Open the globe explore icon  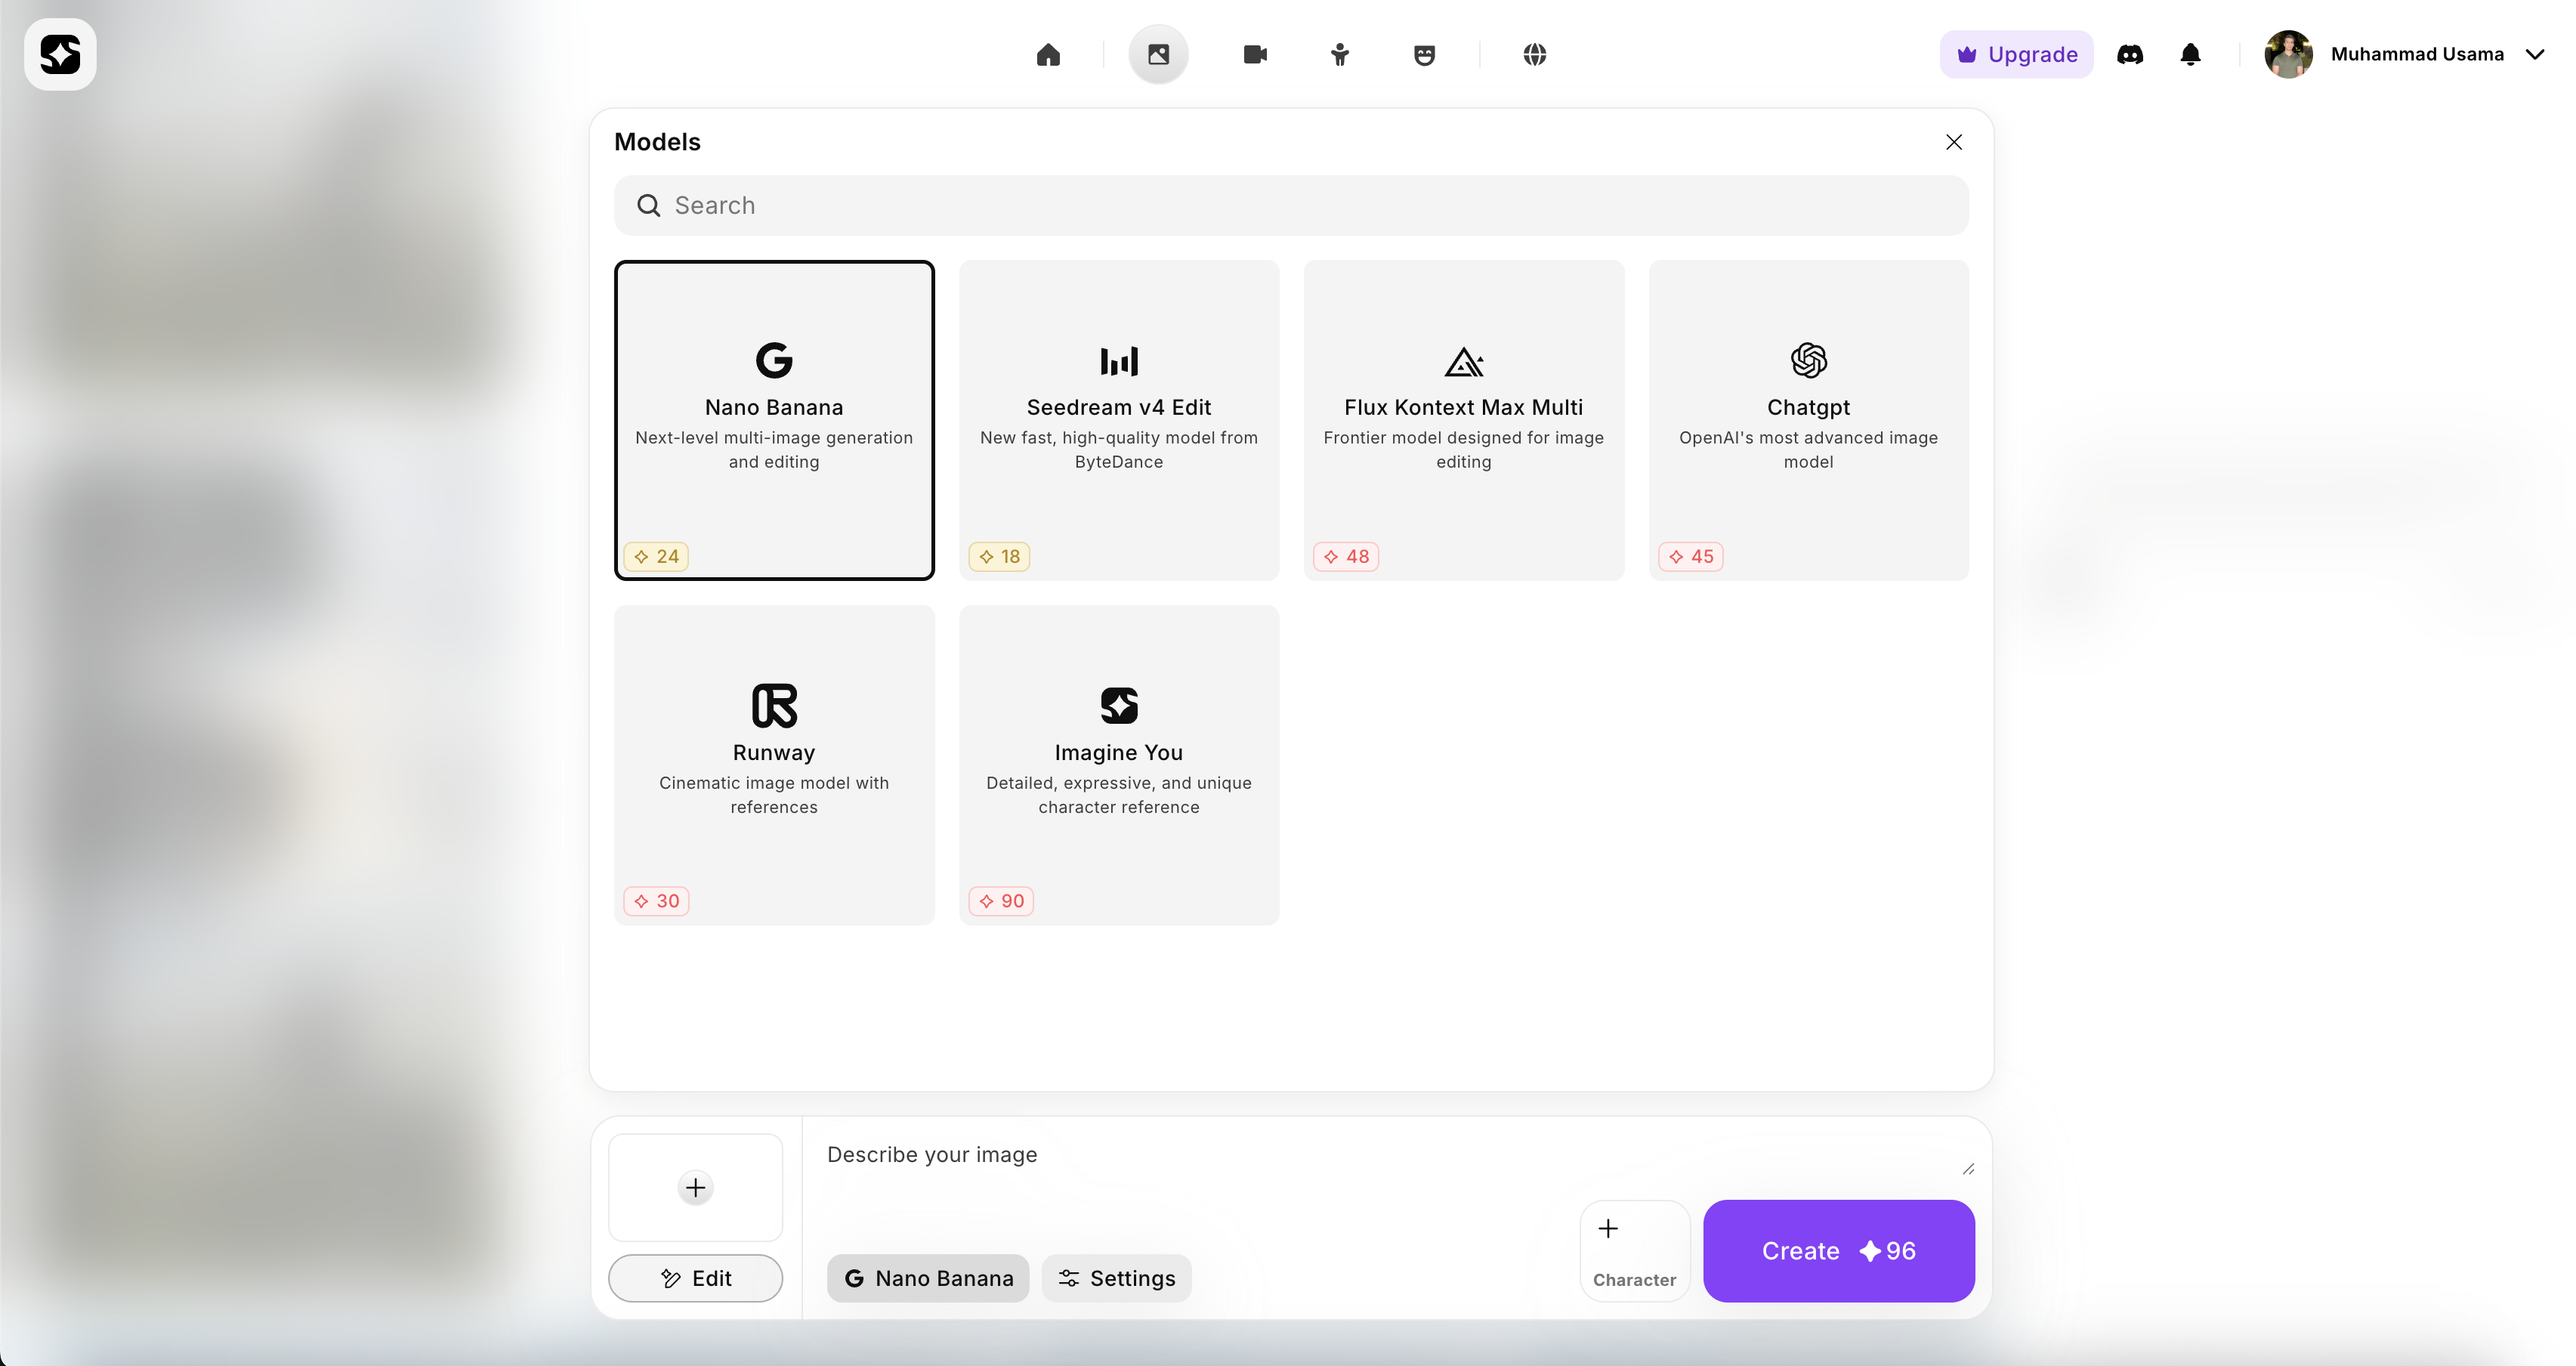point(1535,54)
